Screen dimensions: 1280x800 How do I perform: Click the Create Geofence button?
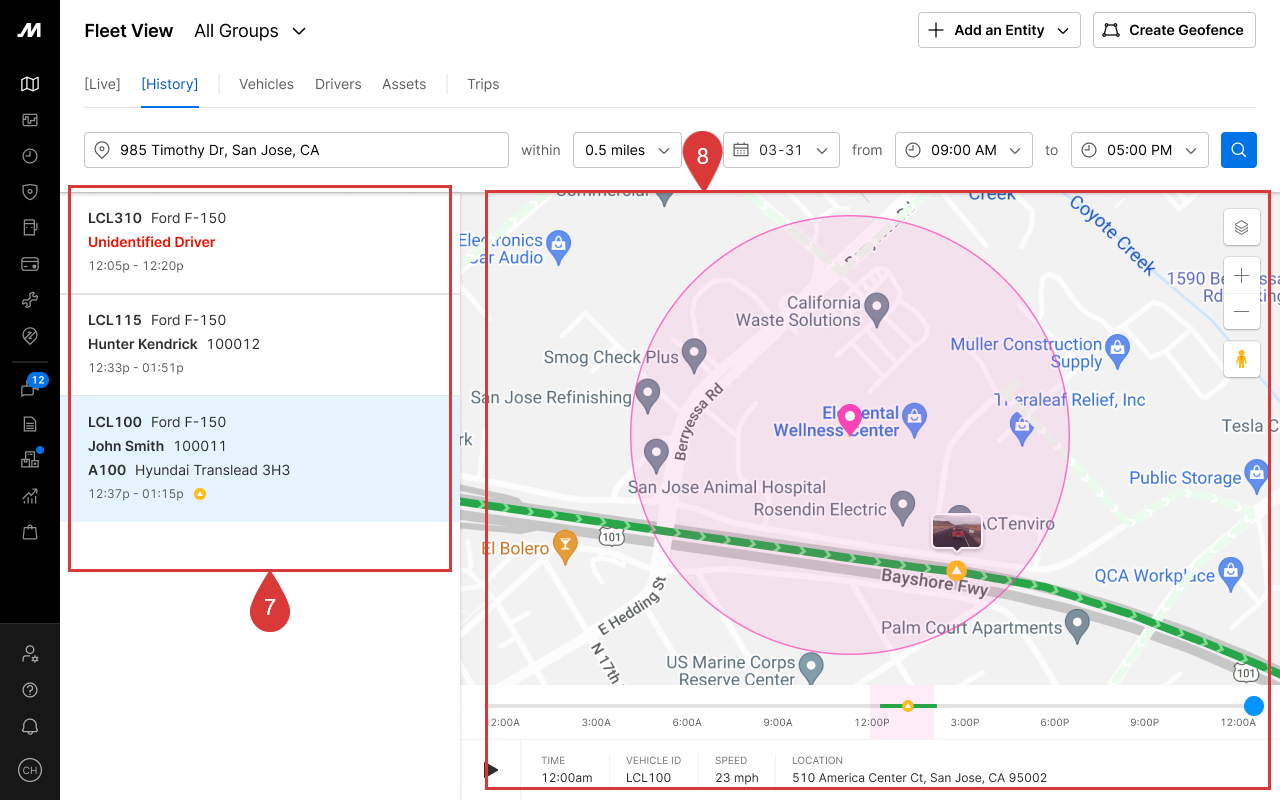tap(1174, 30)
